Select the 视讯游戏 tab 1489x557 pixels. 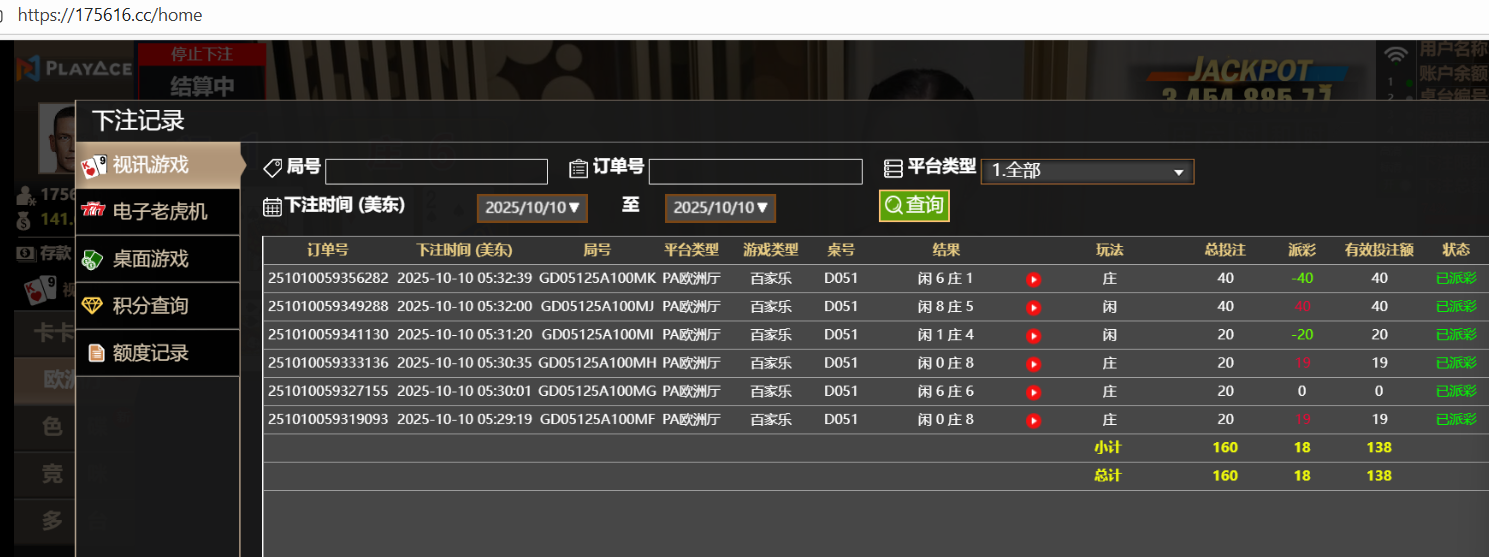[x=158, y=165]
